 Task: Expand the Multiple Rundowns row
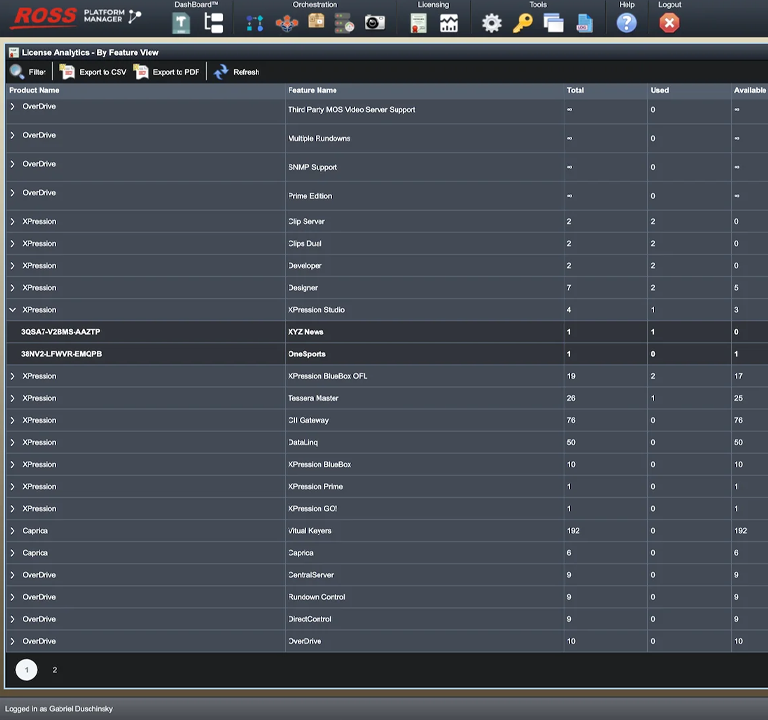click(13, 135)
